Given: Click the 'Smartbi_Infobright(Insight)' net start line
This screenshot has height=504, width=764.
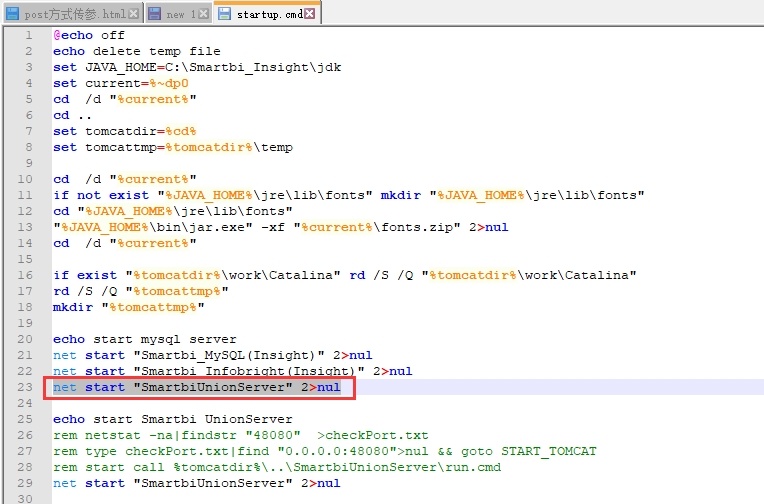Looking at the screenshot, I should pyautogui.click(x=232, y=371).
